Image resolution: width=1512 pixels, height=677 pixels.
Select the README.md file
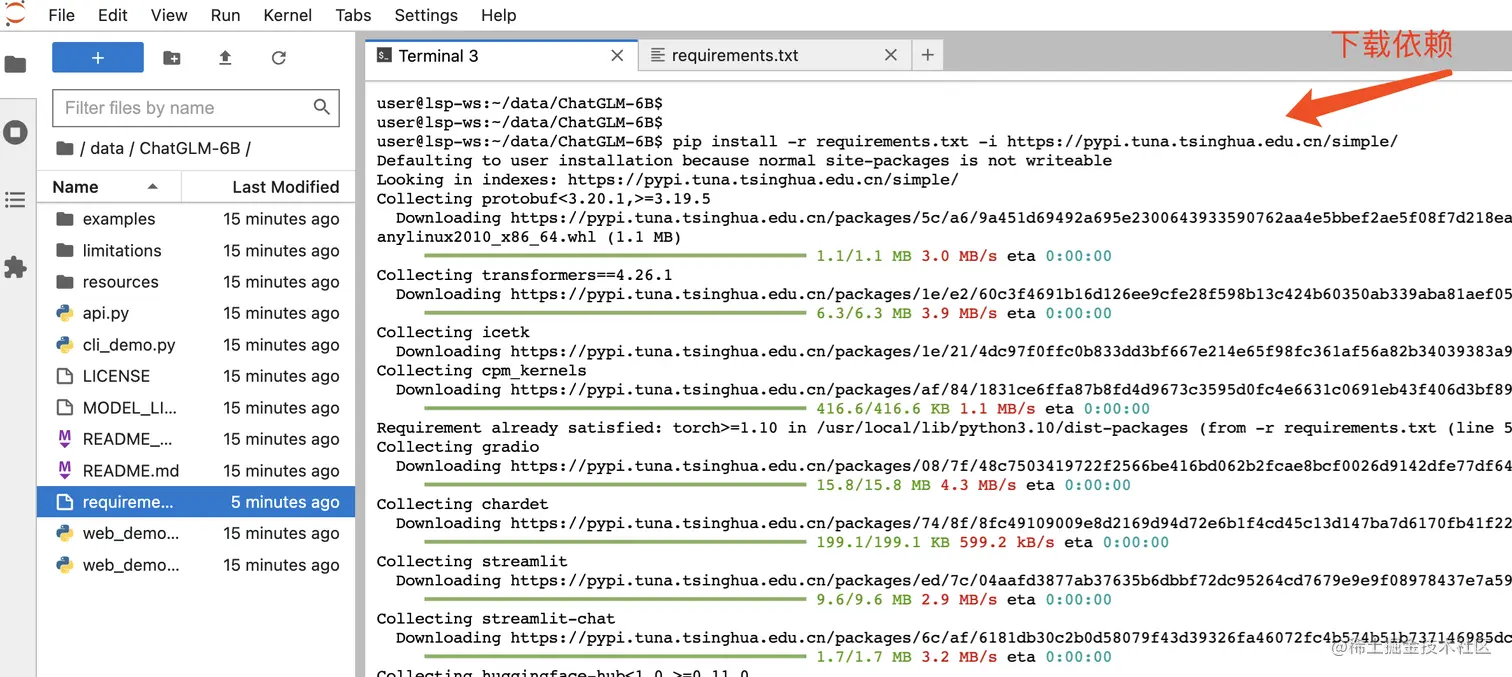click(x=196, y=471)
